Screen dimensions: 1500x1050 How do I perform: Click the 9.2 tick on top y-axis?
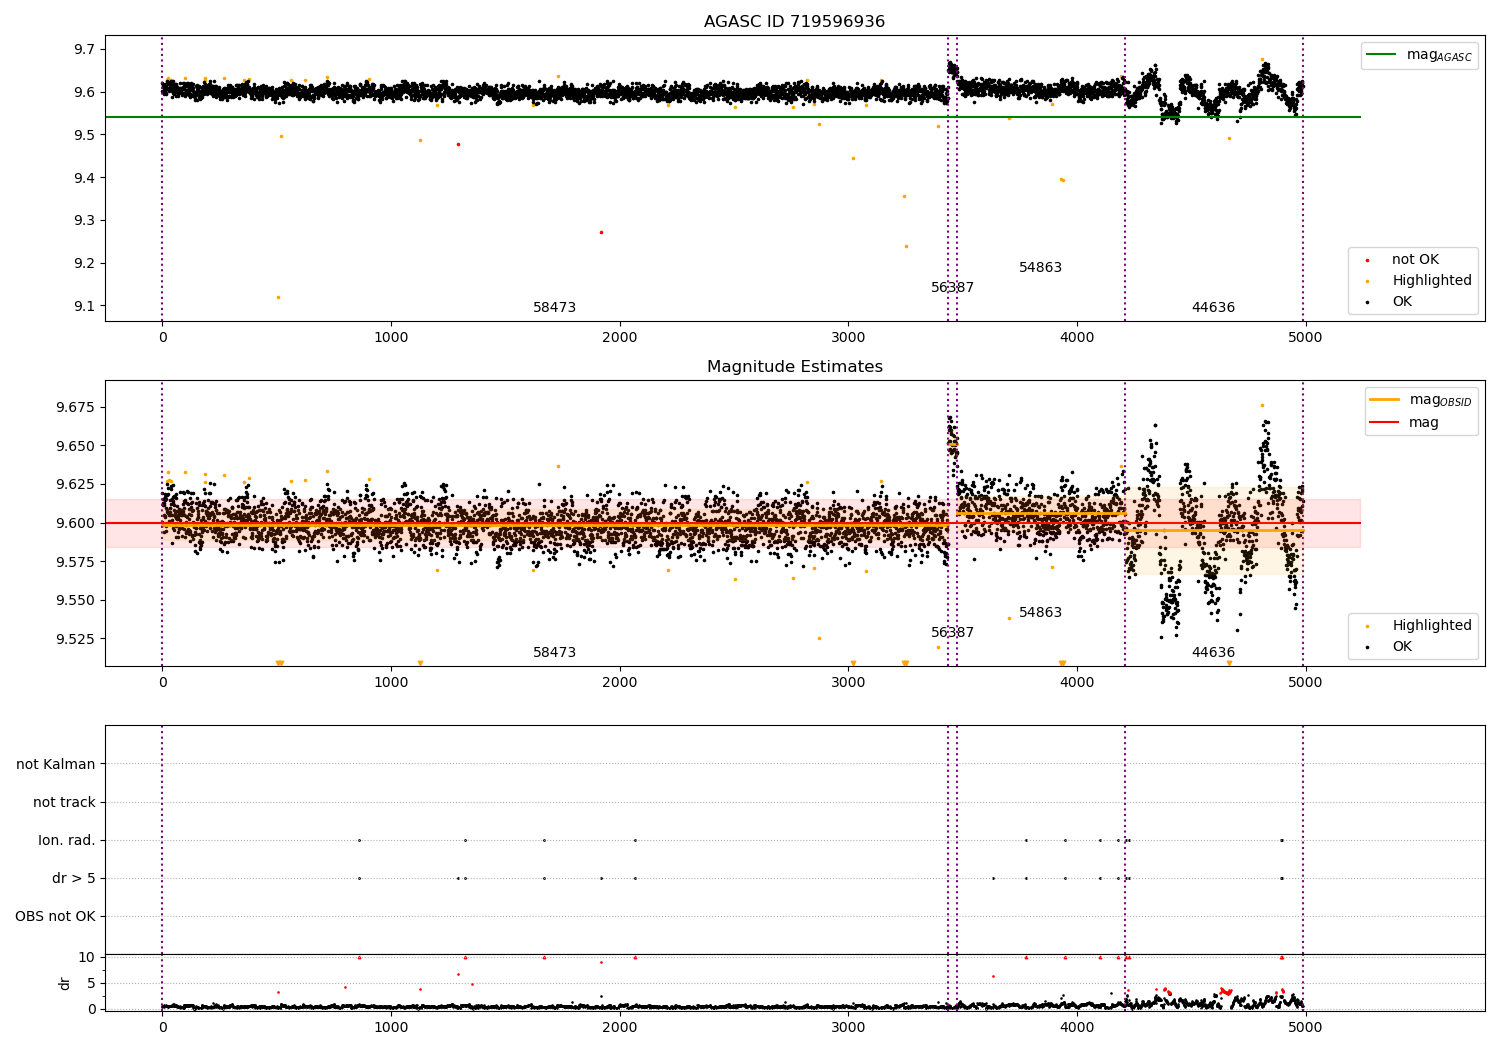84,264
